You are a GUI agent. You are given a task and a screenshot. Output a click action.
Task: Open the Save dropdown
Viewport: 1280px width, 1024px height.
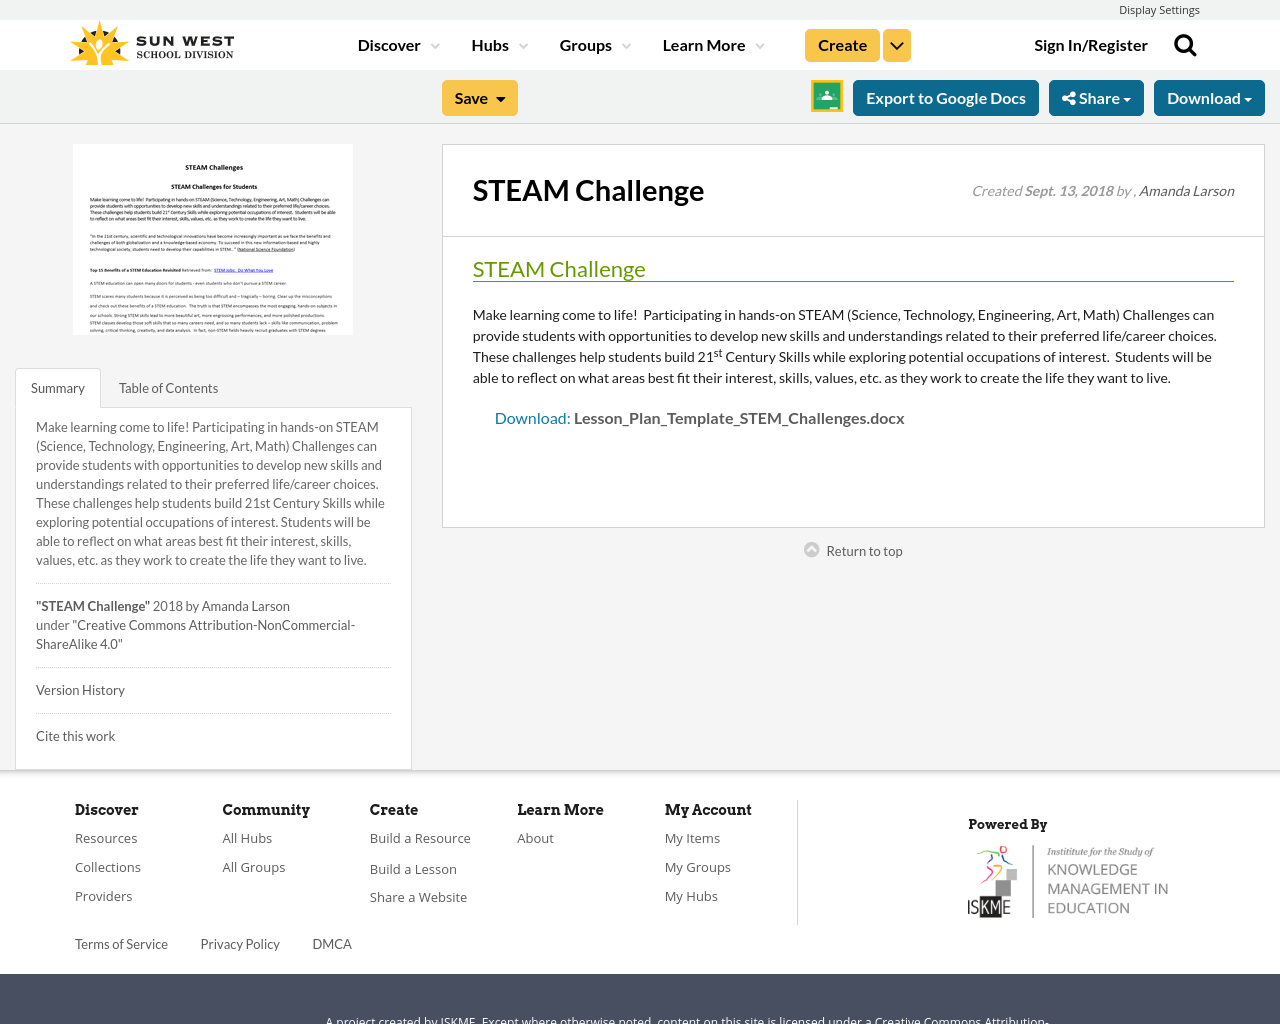478,96
